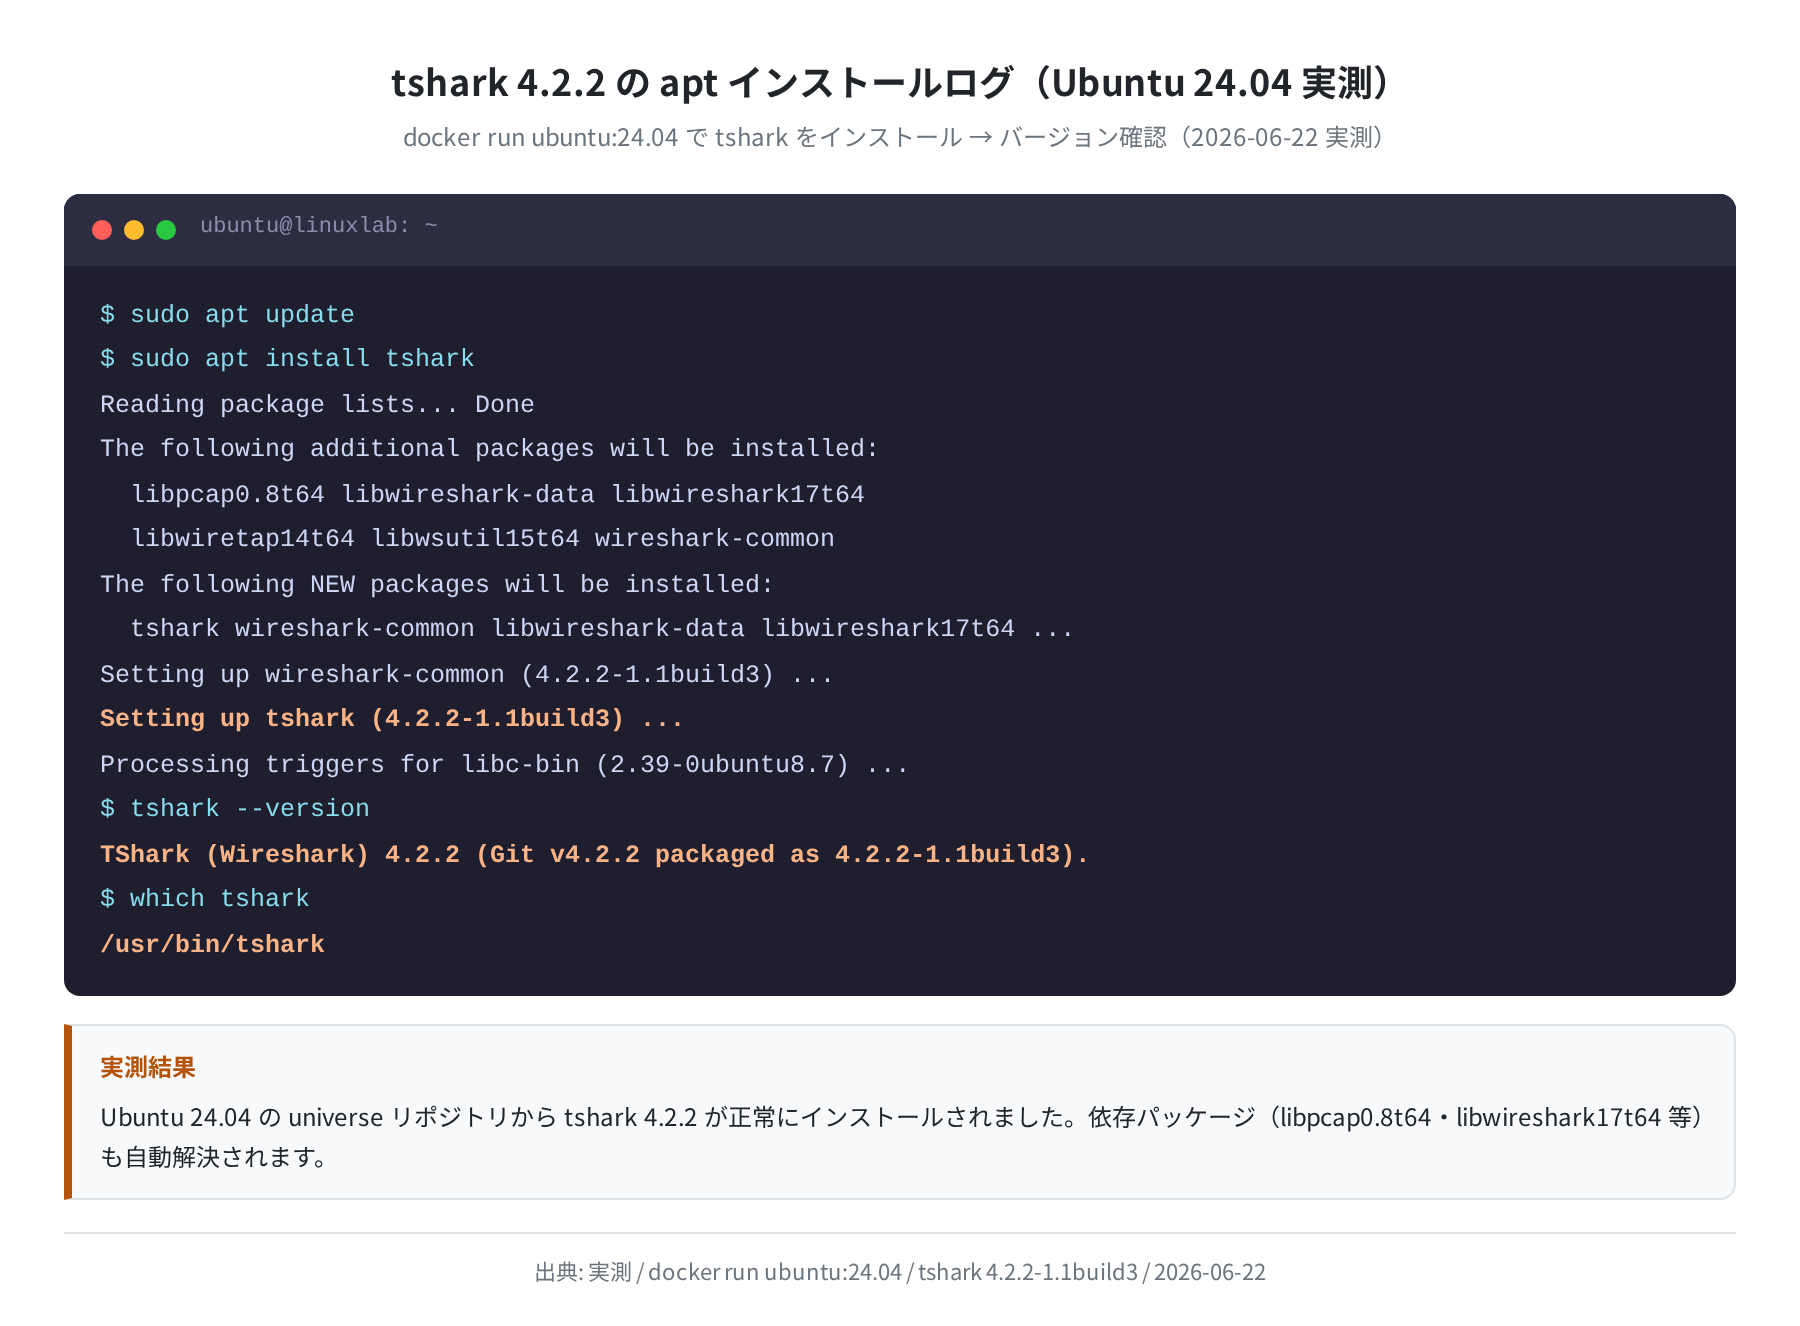Click 'Setting up wireshark-common' output line
This screenshot has width=1800, height=1326.
point(466,674)
